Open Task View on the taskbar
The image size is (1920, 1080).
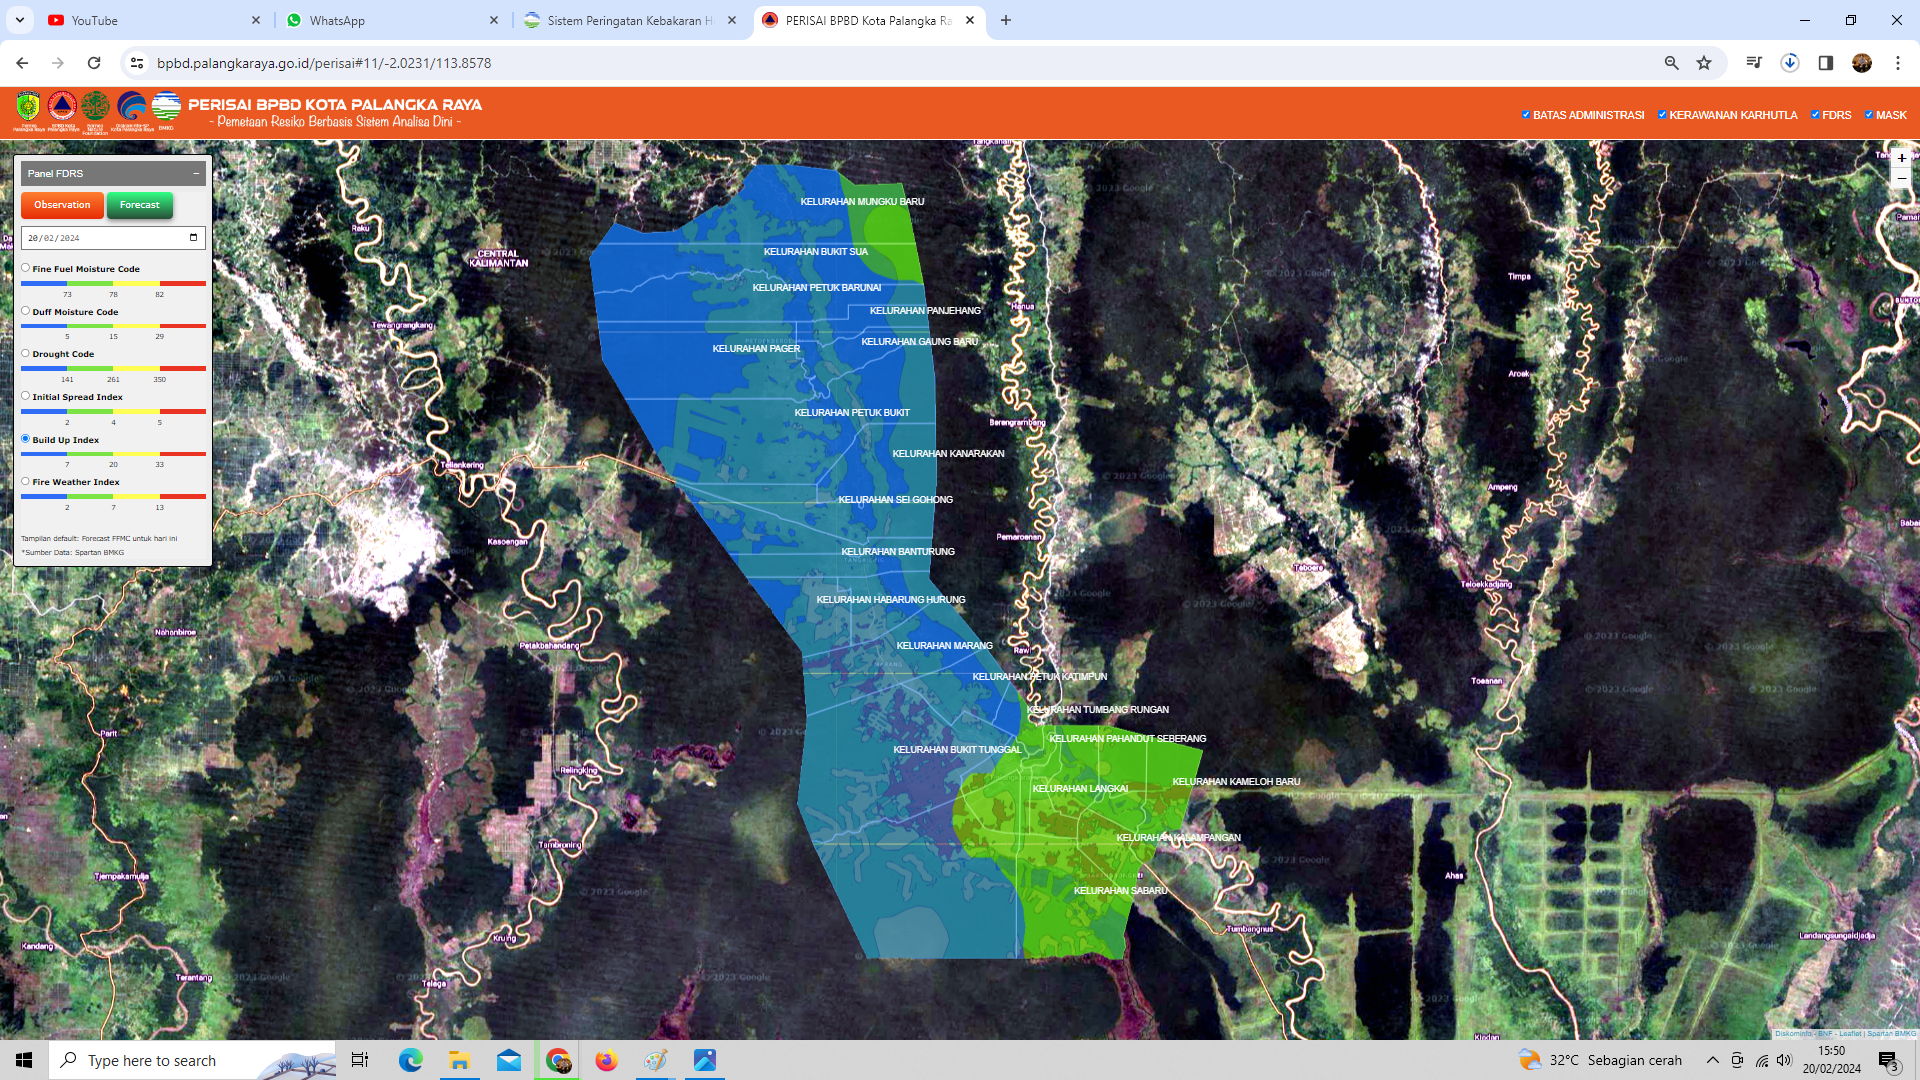(360, 1060)
